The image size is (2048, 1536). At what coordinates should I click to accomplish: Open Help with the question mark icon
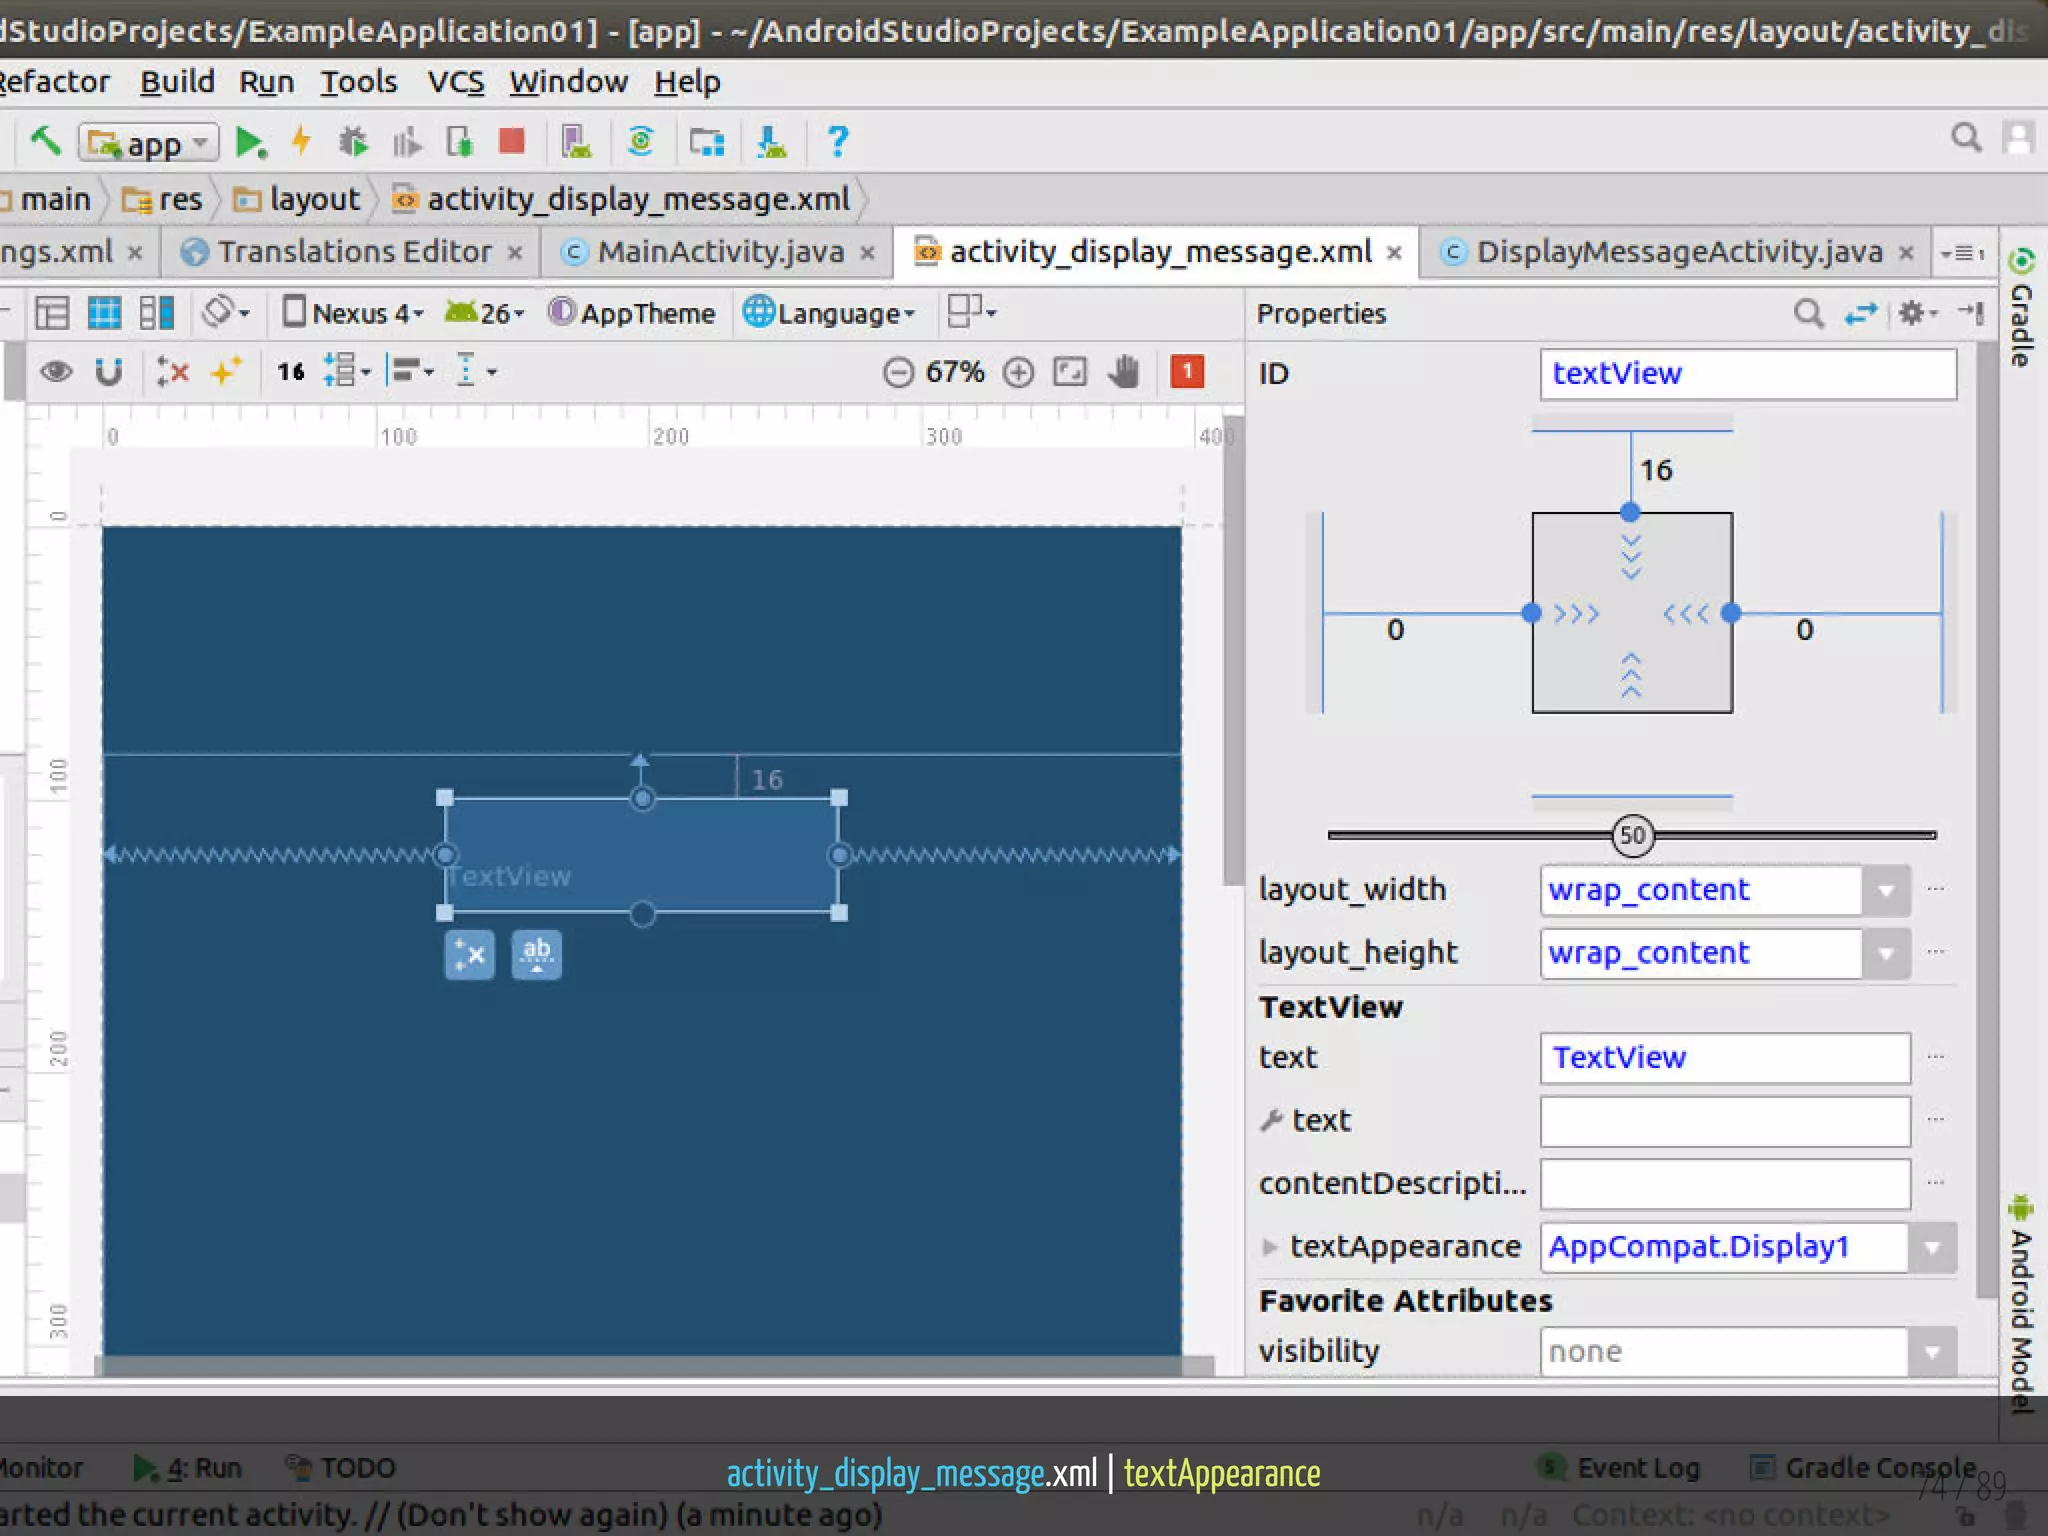click(x=838, y=141)
